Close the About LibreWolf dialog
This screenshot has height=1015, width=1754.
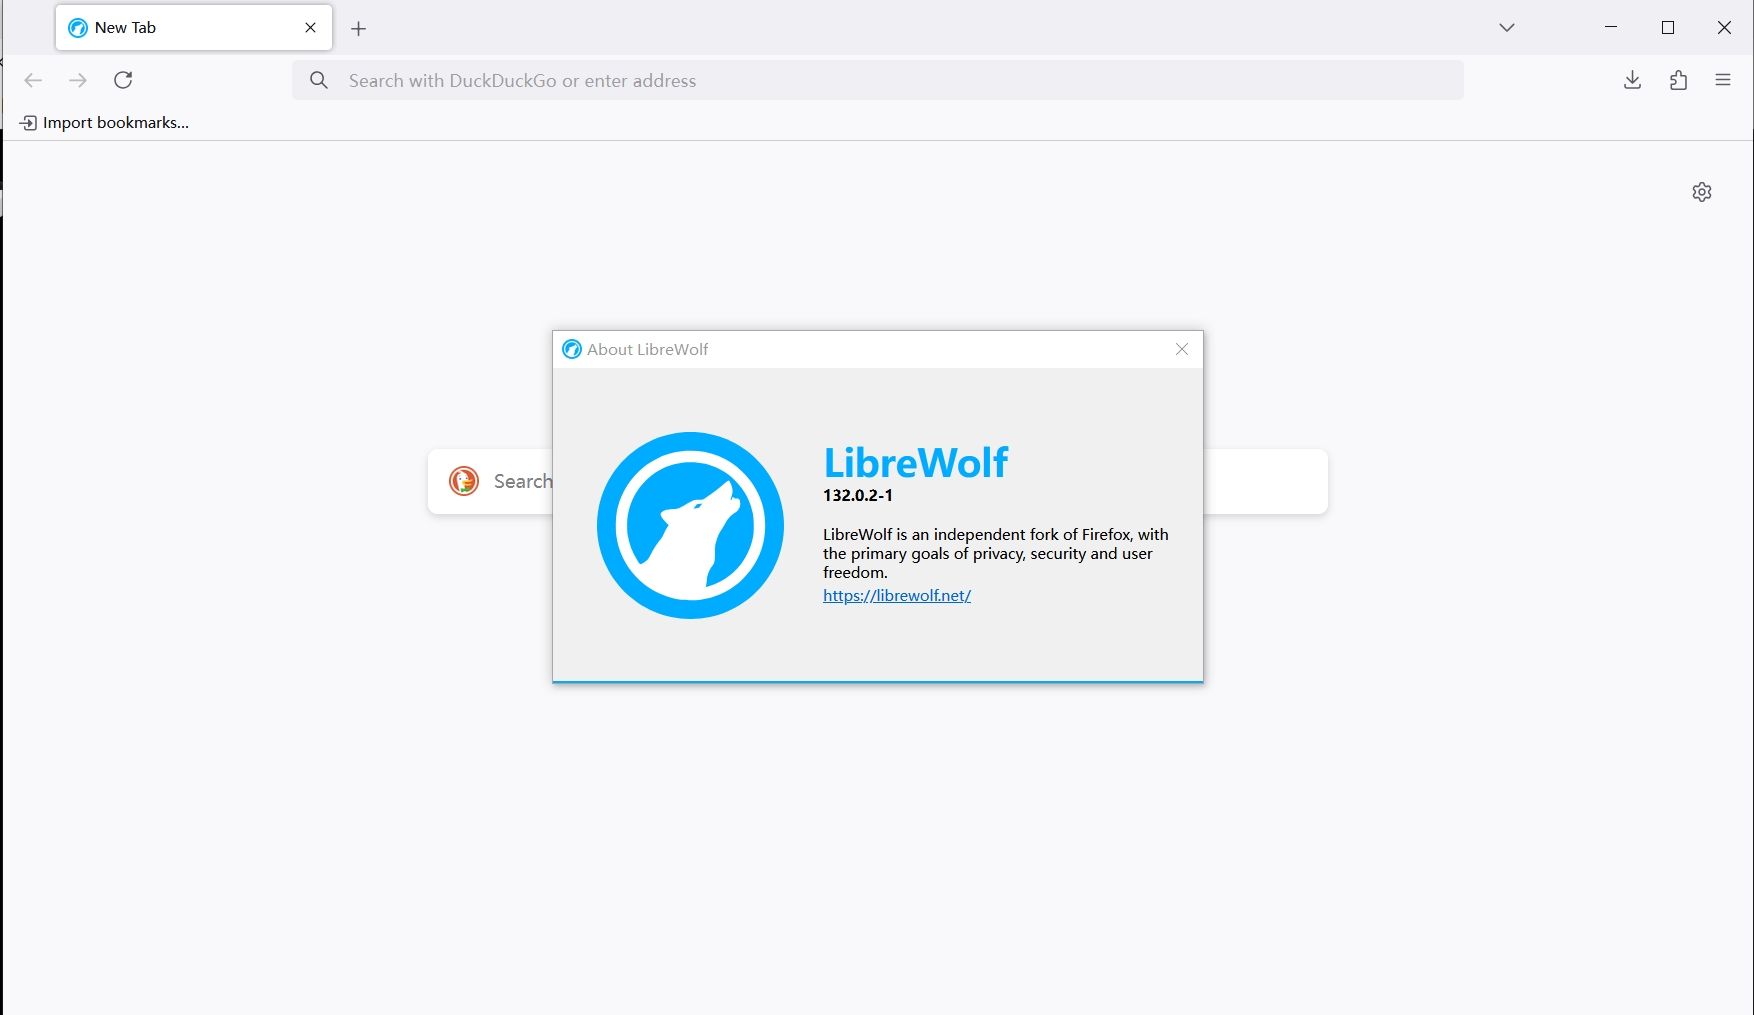[x=1182, y=349]
